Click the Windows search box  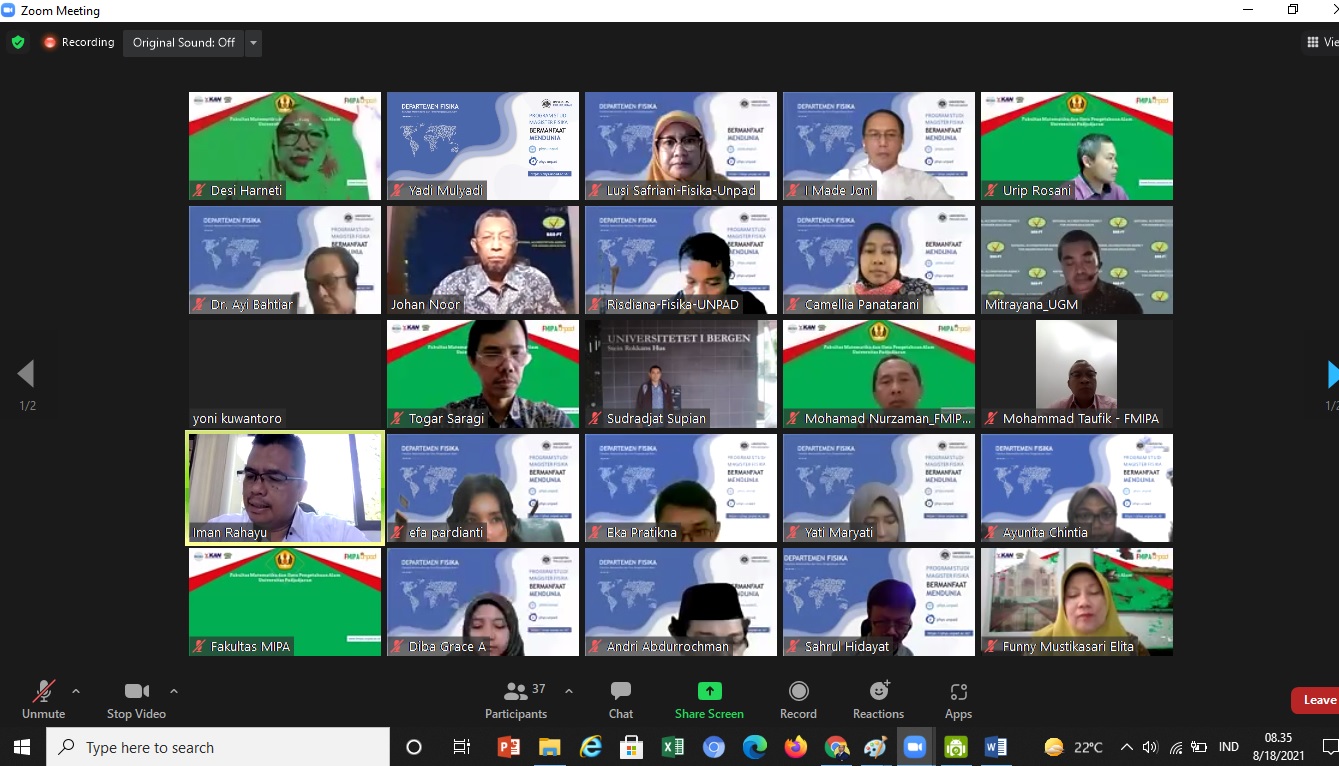(x=218, y=747)
